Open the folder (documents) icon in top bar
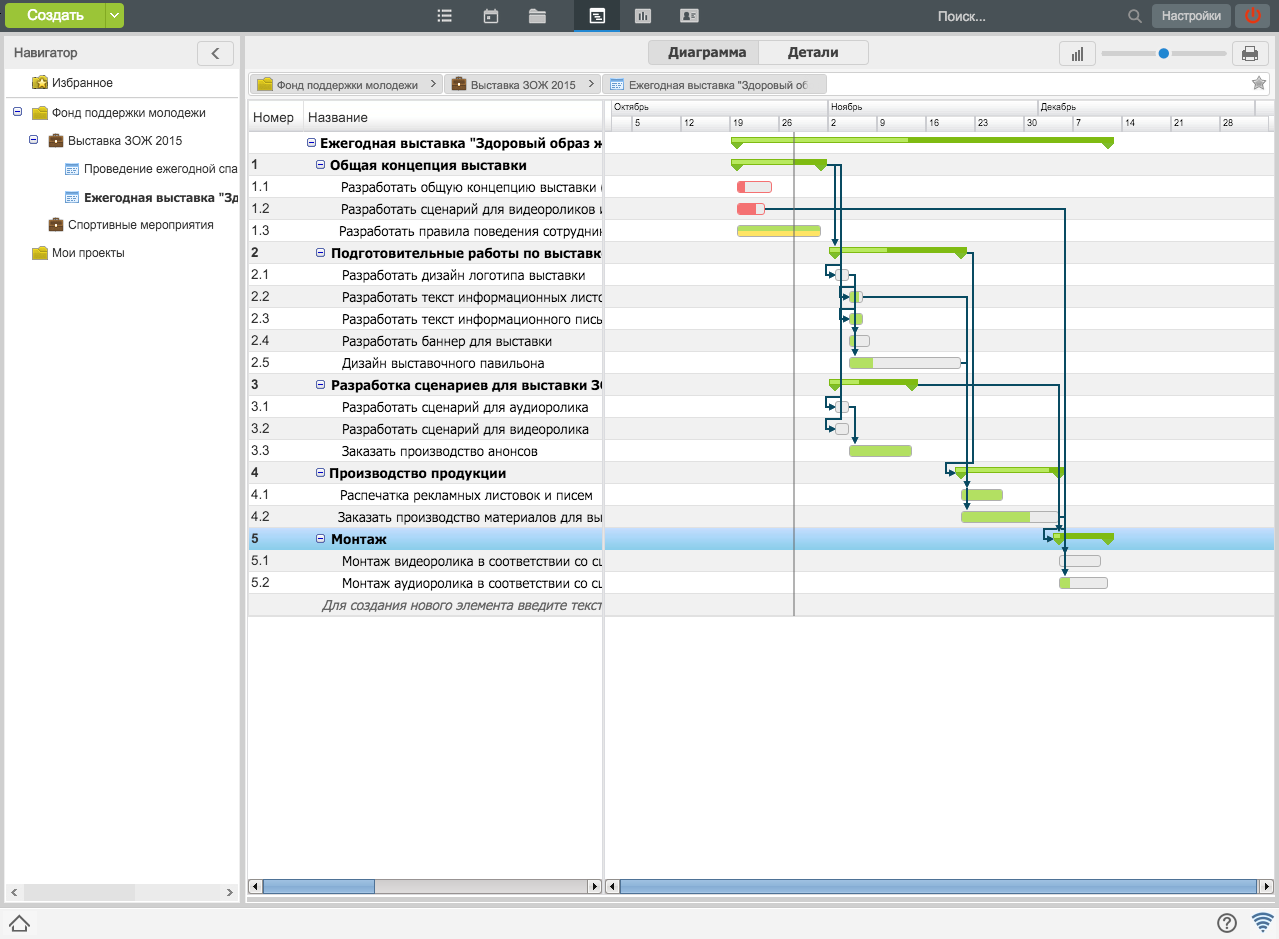Screen dimensions: 1279x939 (x=538, y=16)
